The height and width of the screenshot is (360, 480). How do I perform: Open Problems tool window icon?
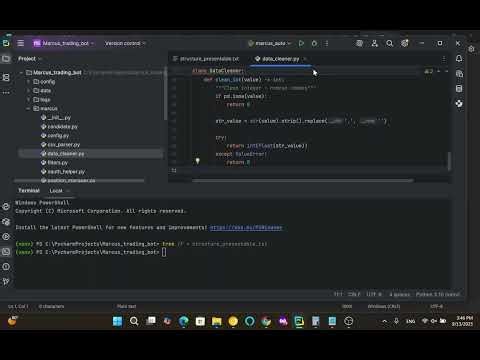click(x=6, y=267)
